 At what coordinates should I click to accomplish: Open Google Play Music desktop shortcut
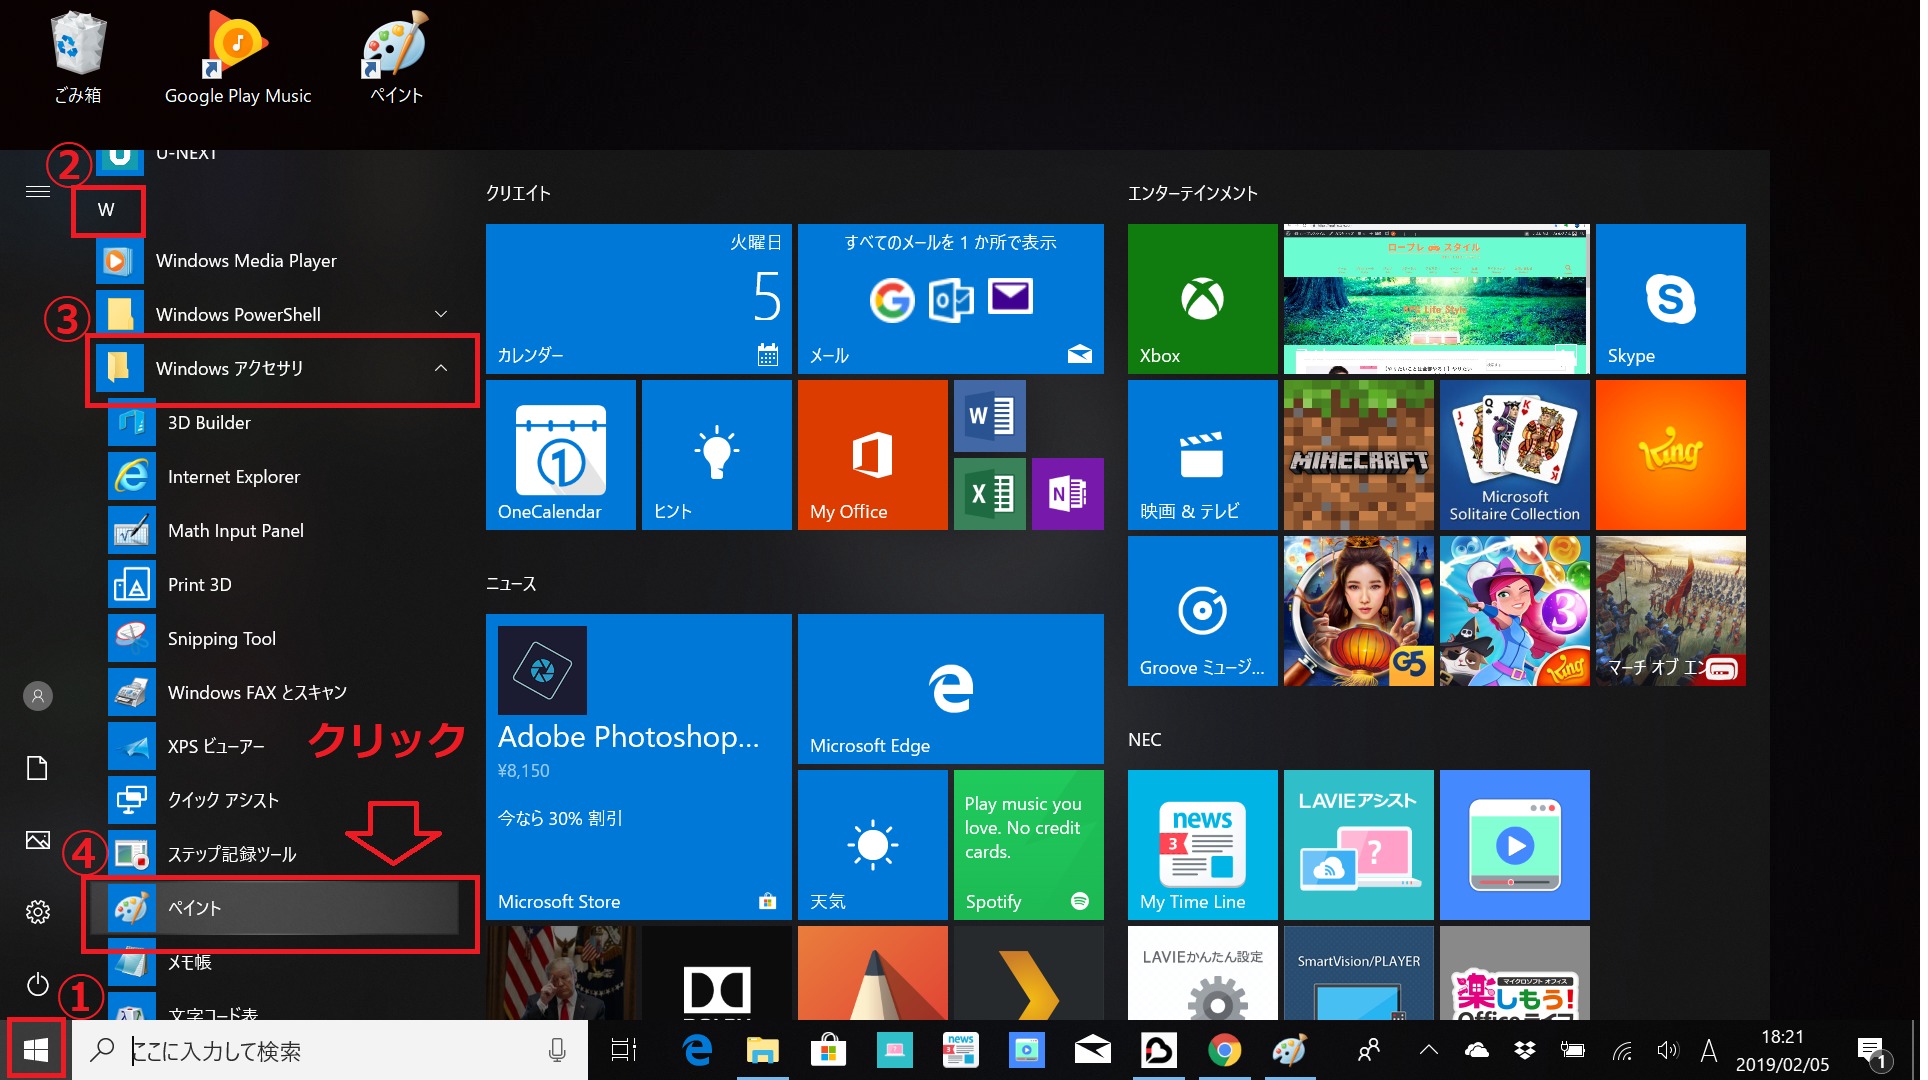click(238, 57)
